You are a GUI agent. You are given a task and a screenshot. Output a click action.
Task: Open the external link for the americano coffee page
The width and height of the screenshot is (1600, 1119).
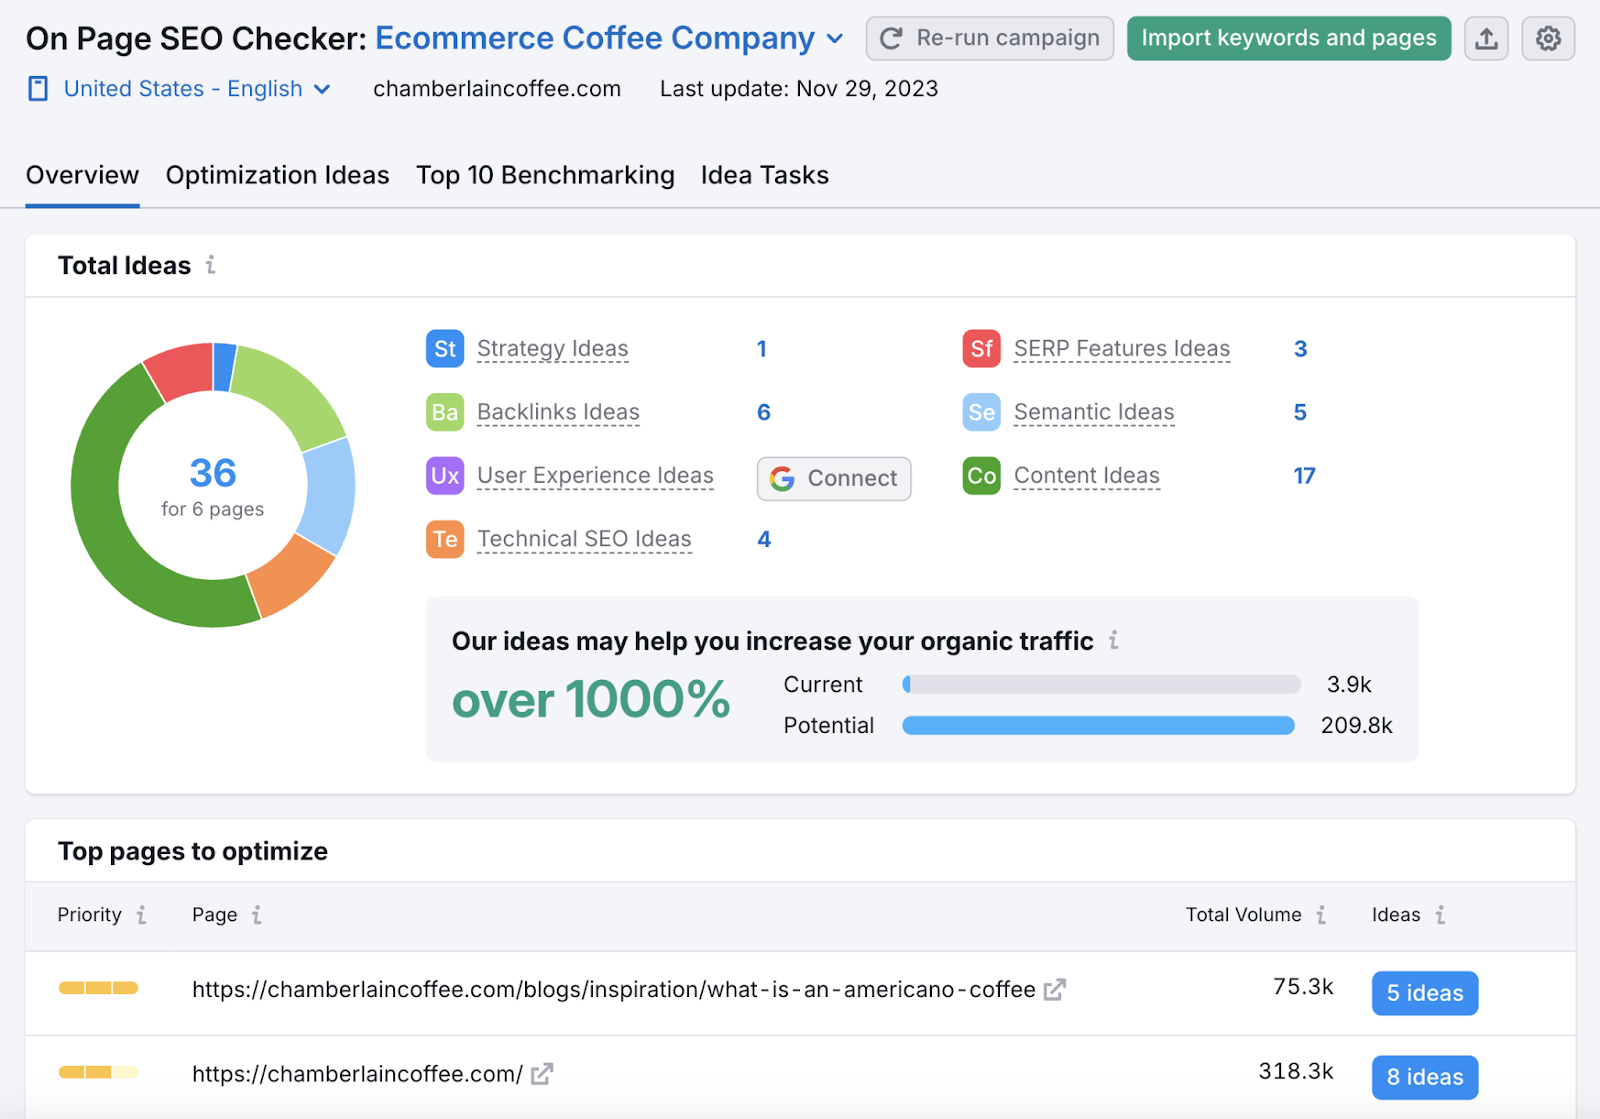tap(1054, 989)
